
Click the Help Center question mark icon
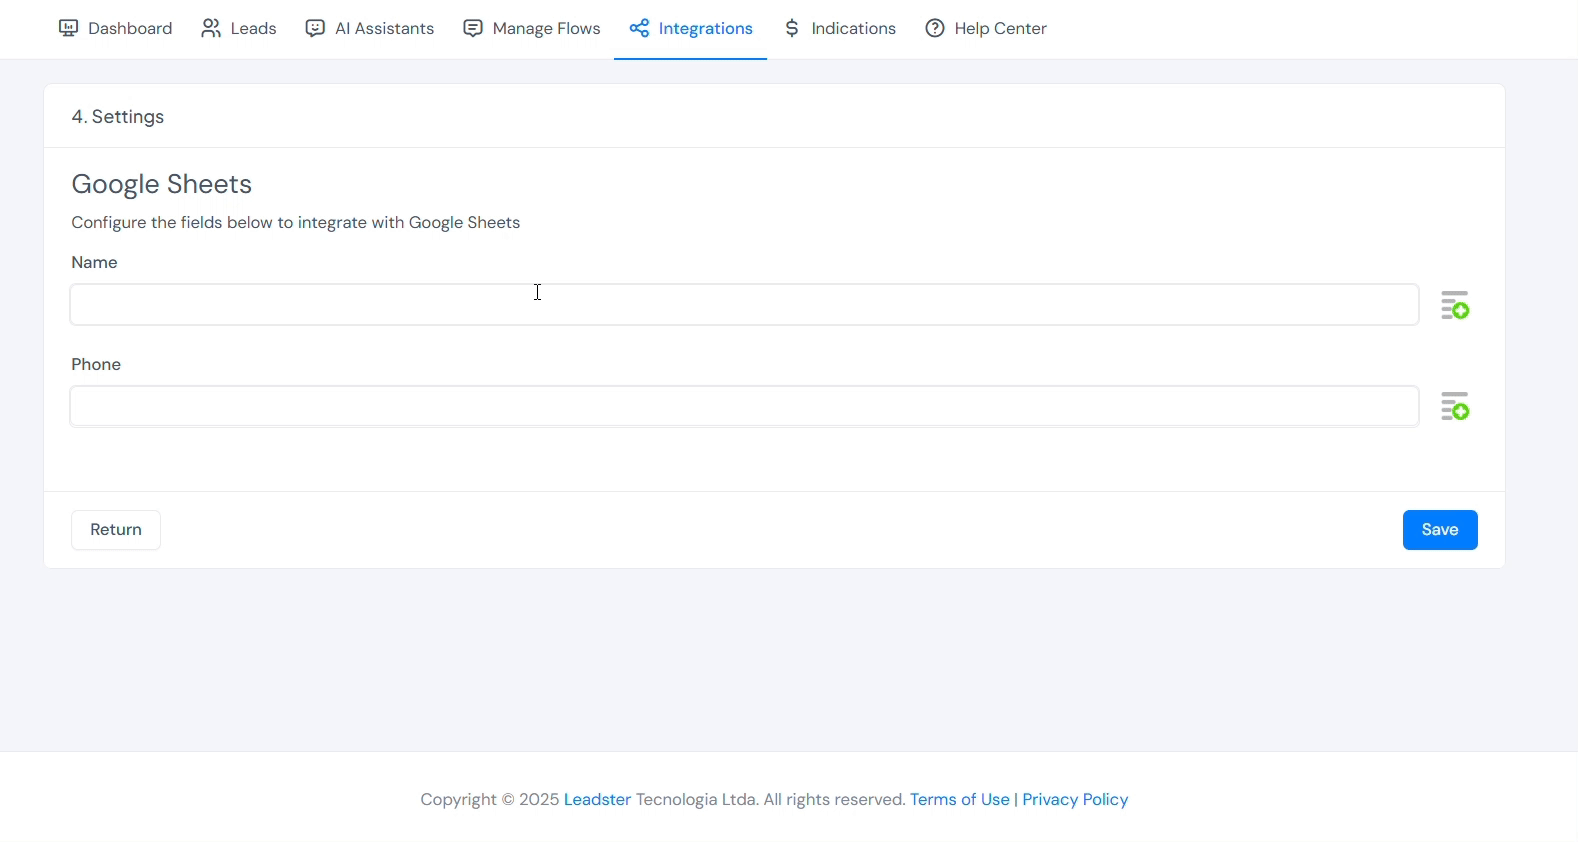click(x=935, y=28)
